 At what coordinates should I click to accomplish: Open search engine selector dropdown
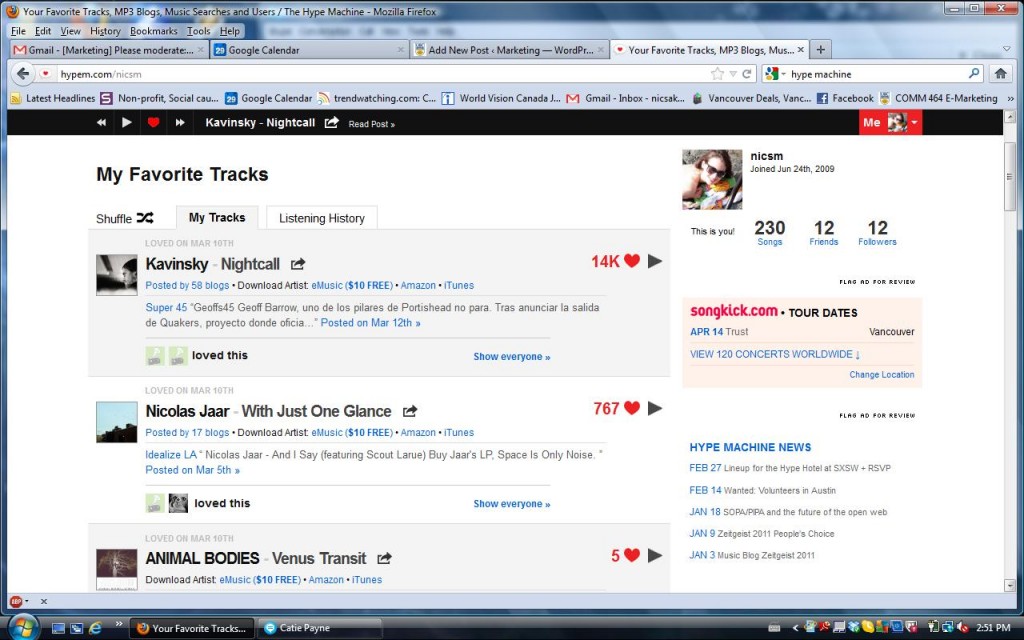point(775,74)
